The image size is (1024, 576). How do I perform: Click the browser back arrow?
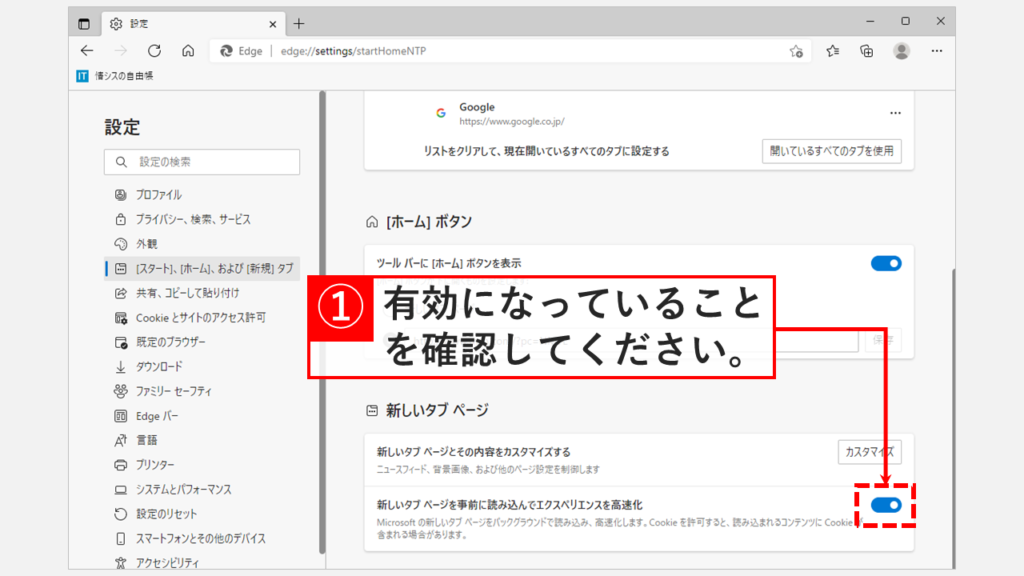point(87,51)
